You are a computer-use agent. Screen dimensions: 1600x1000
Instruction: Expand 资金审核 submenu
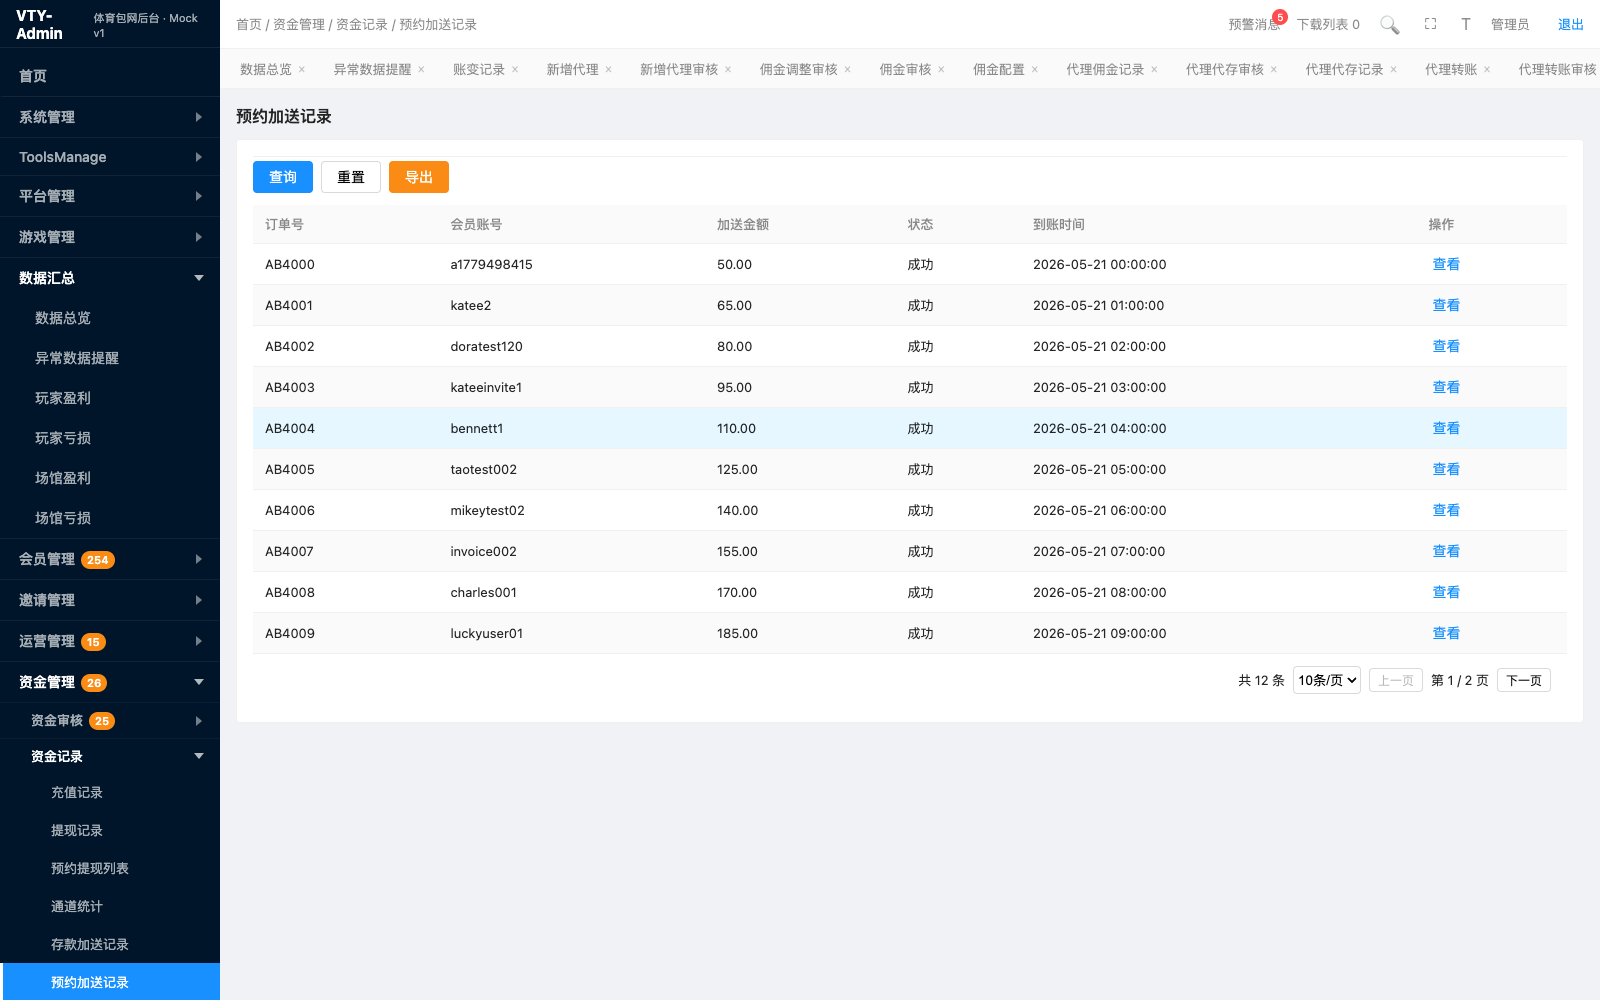click(x=110, y=720)
